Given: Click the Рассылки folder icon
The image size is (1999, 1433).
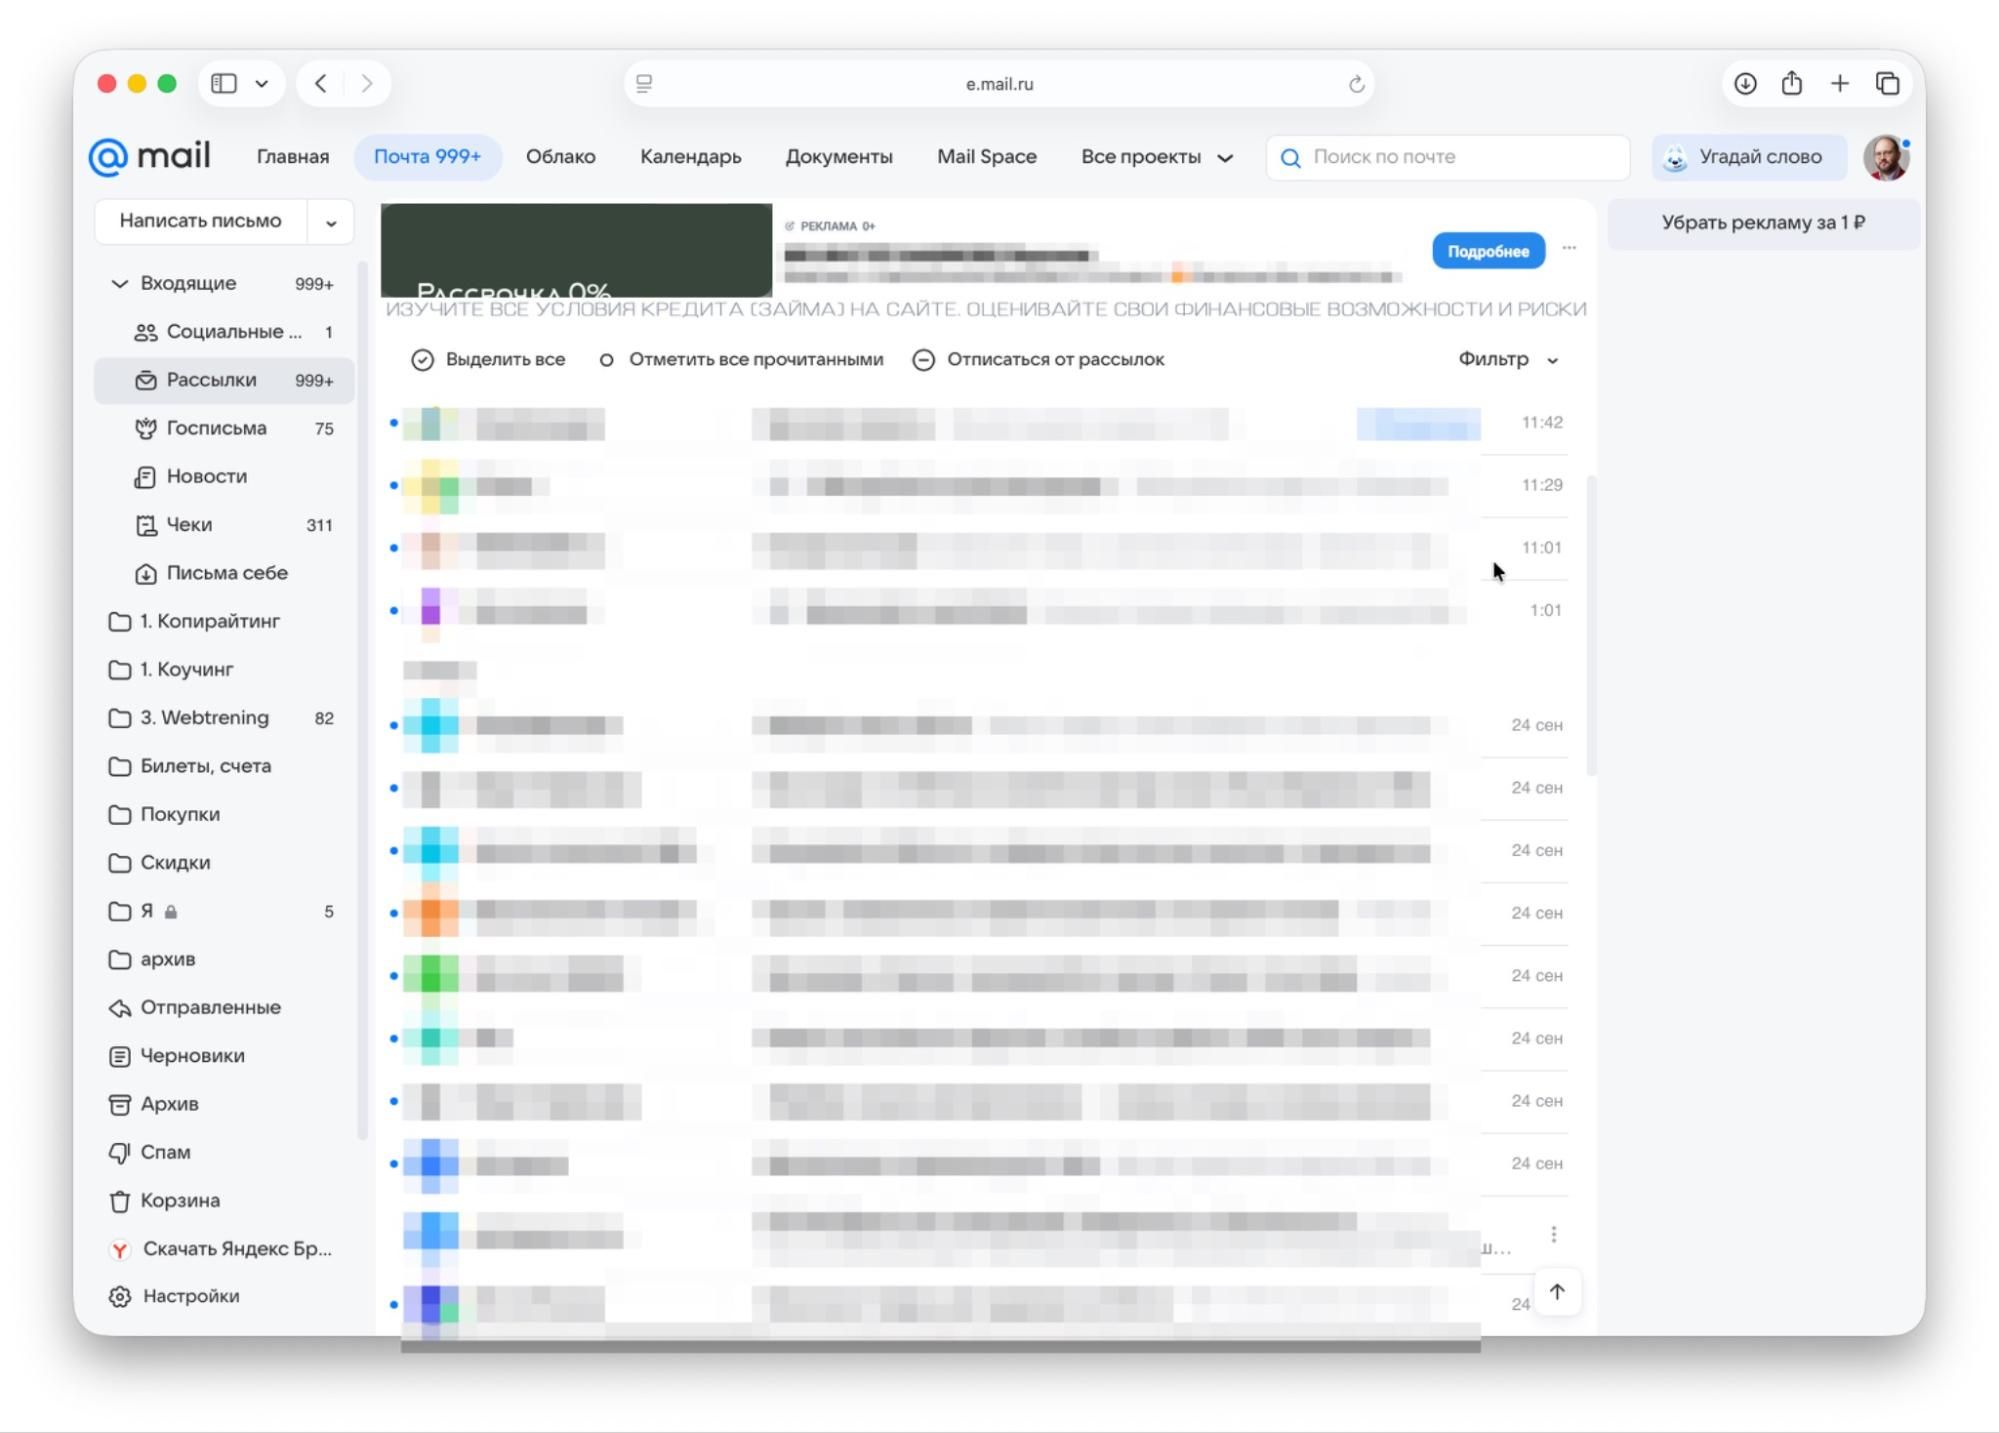Looking at the screenshot, I should [146, 380].
